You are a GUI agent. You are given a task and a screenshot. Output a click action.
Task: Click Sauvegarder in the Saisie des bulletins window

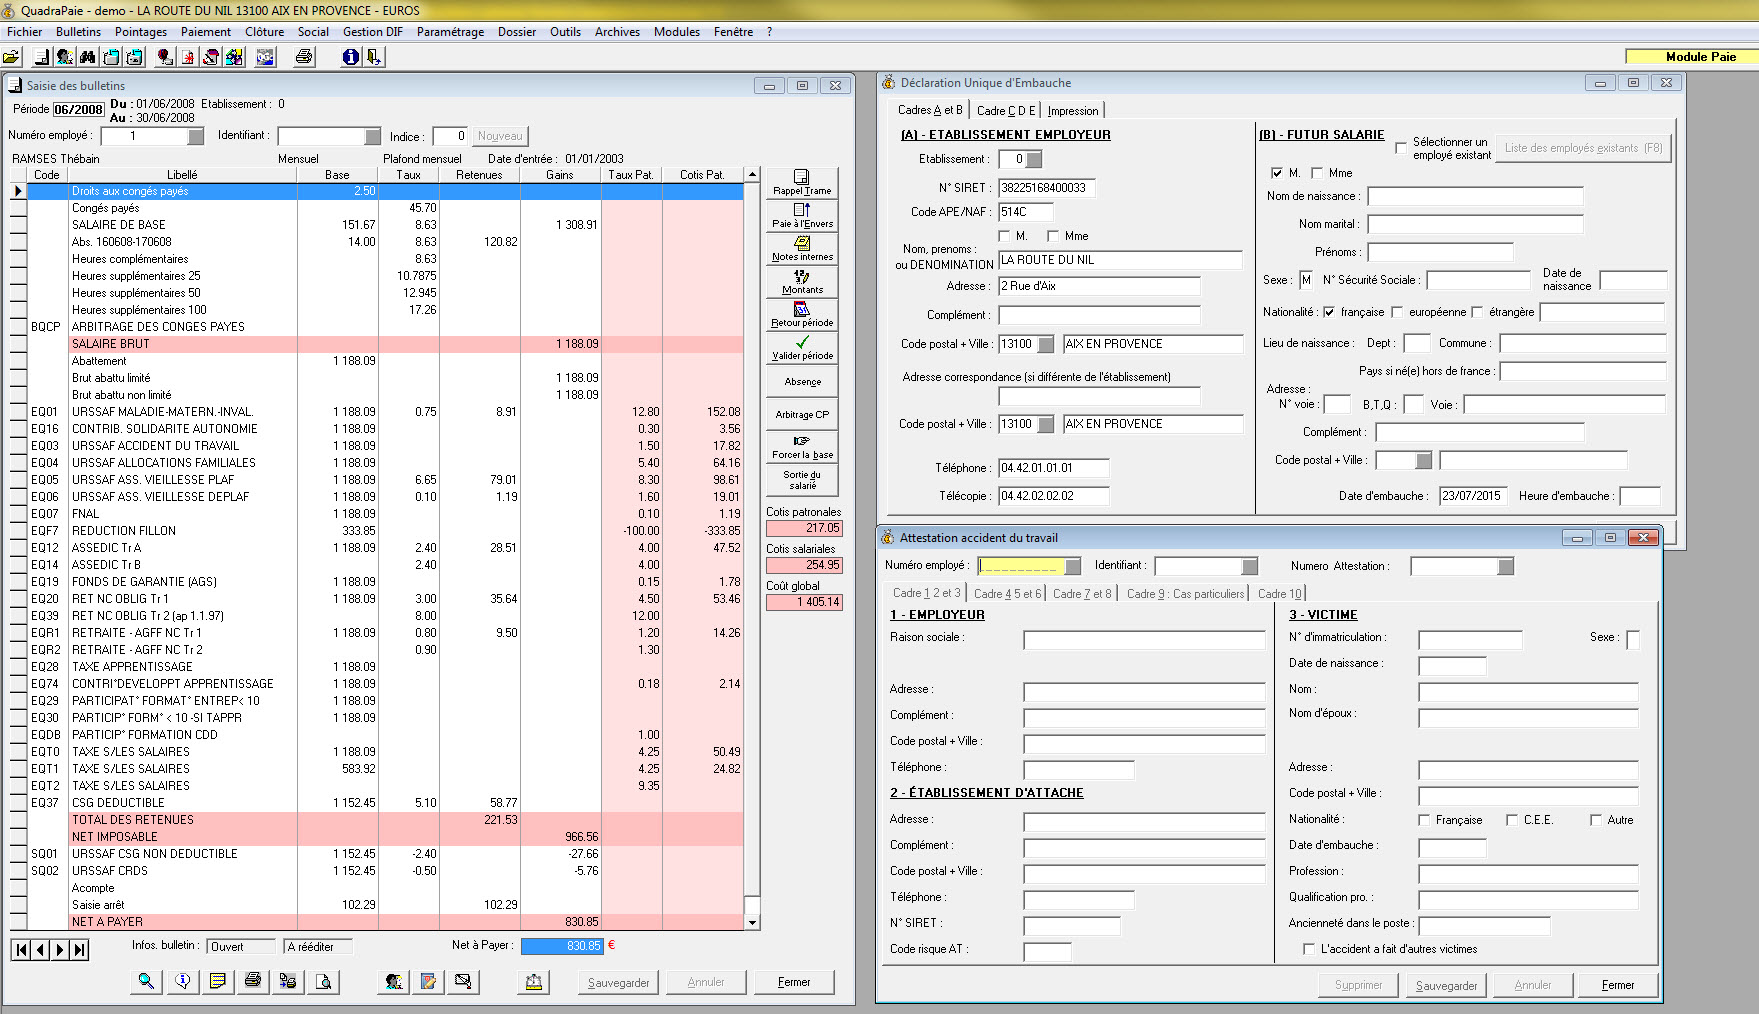(618, 982)
